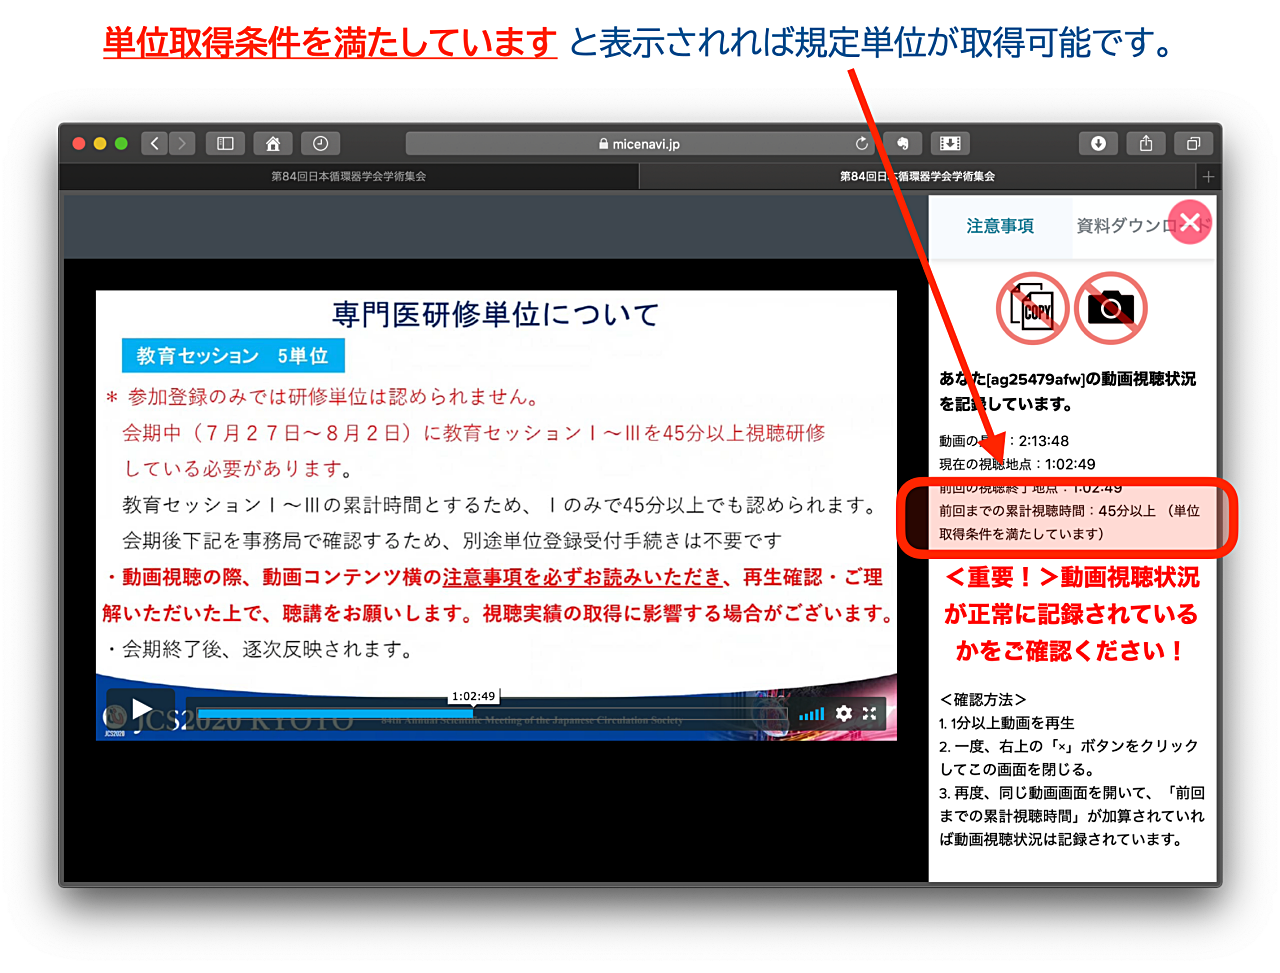Go forward with Safari's forward arrow

click(182, 144)
